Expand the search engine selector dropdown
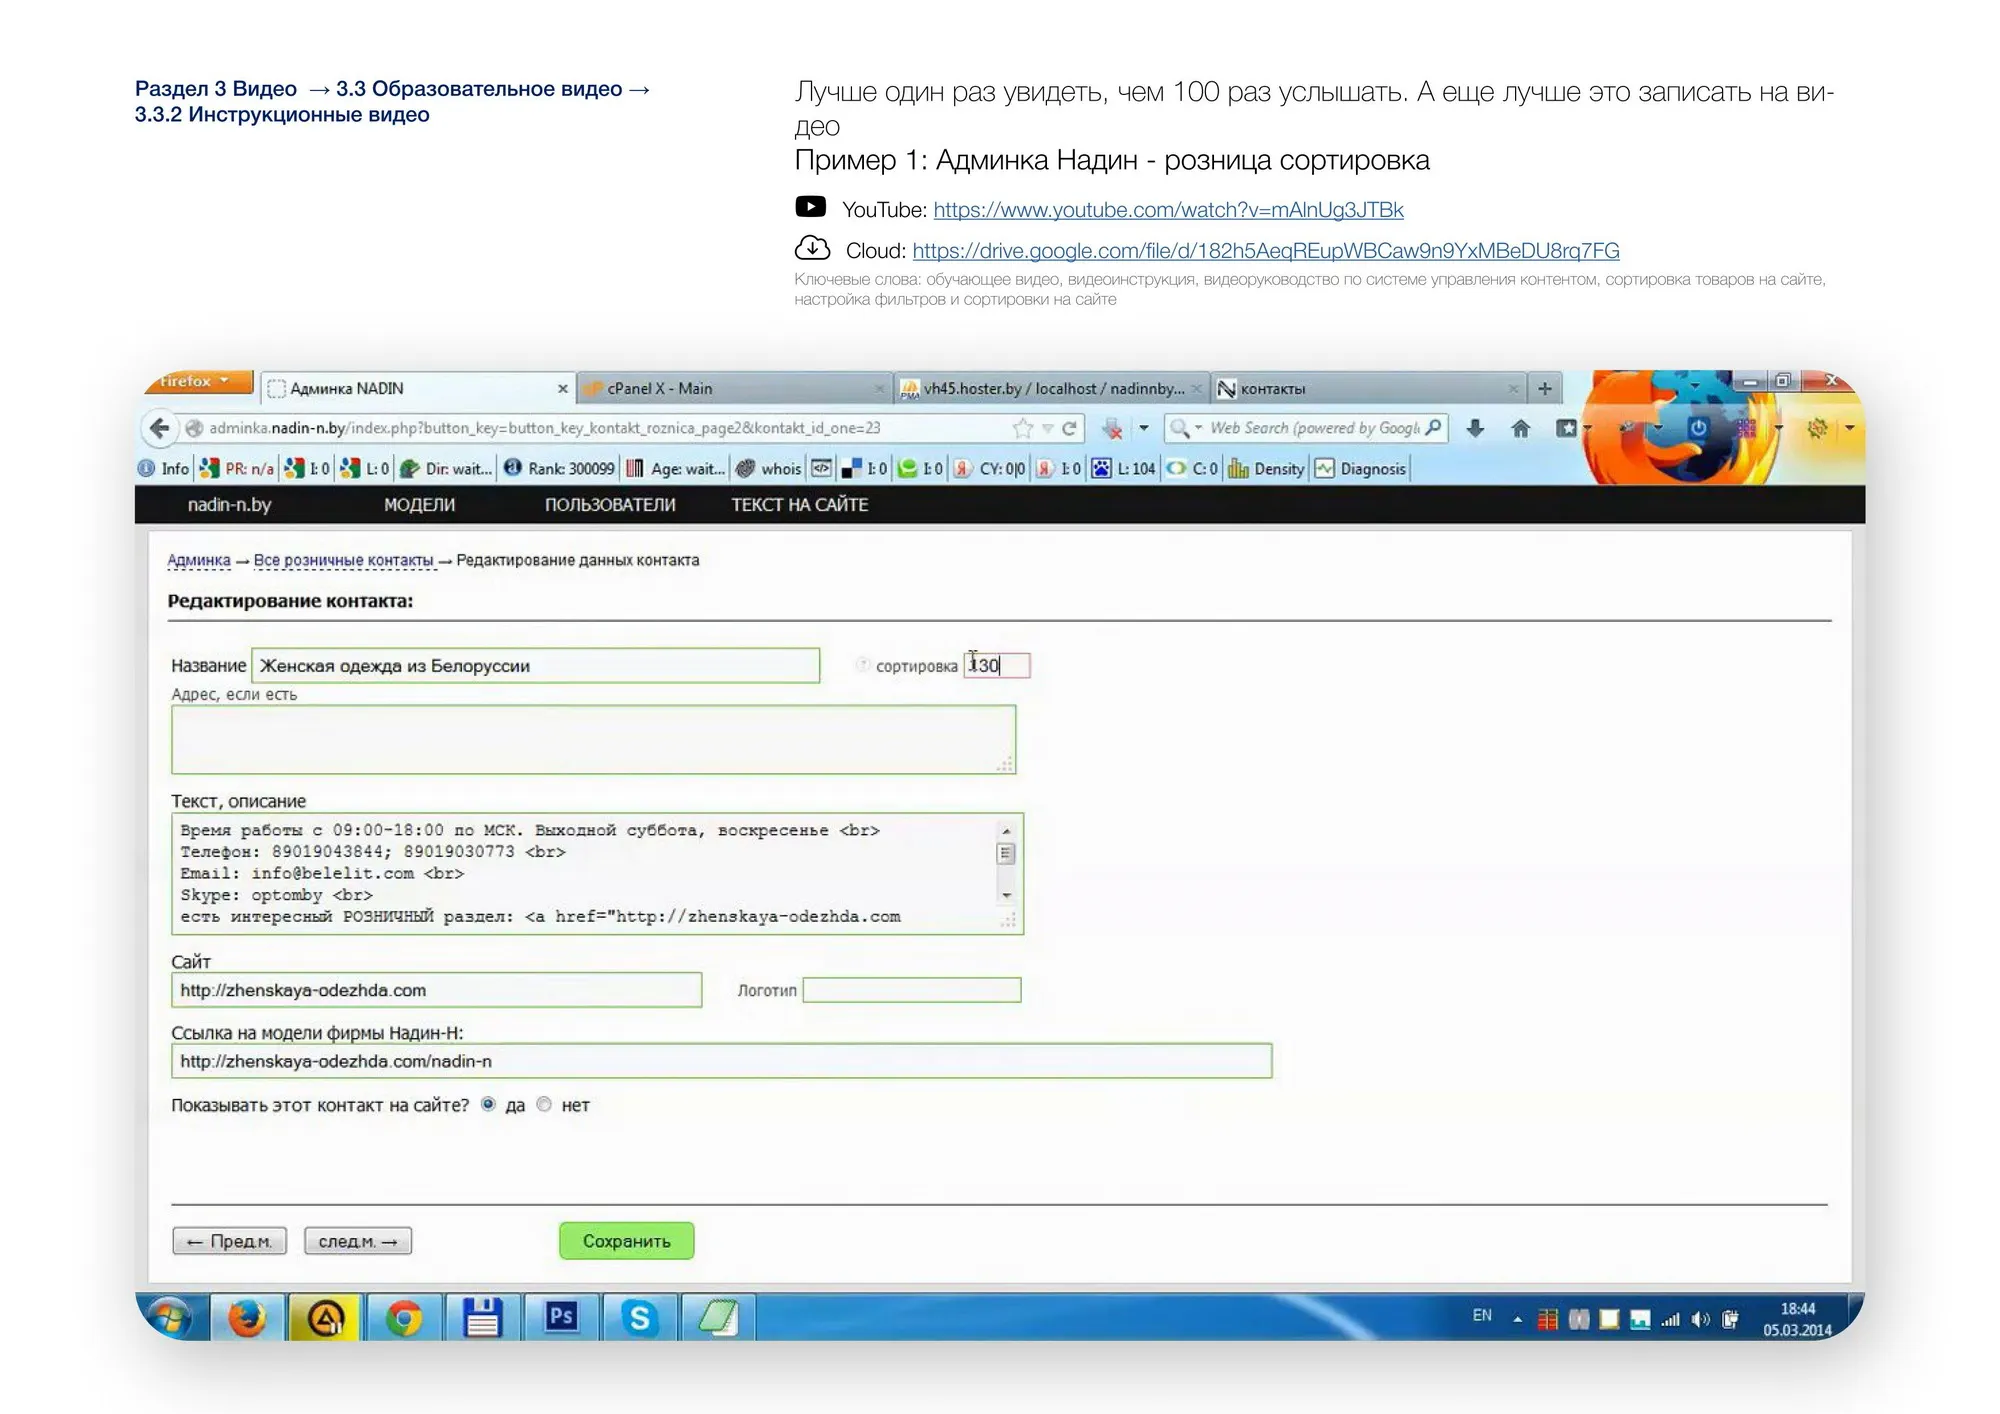 (1186, 429)
